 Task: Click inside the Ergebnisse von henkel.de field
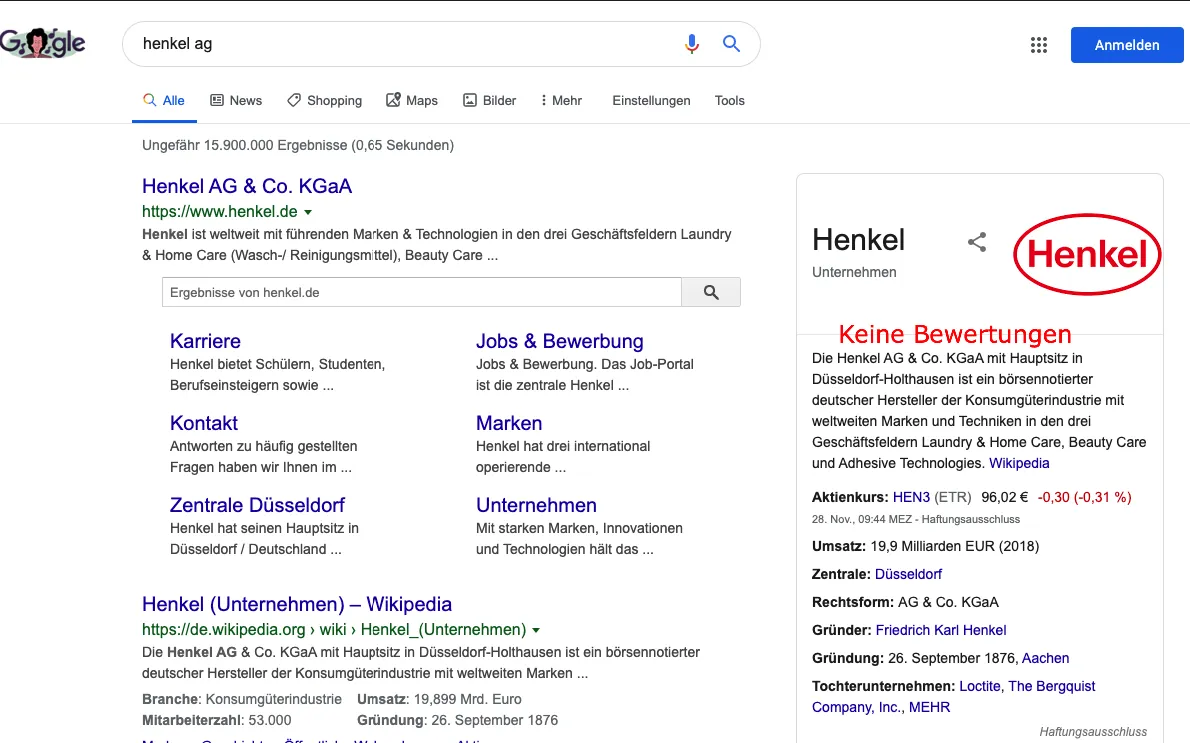[x=420, y=293]
